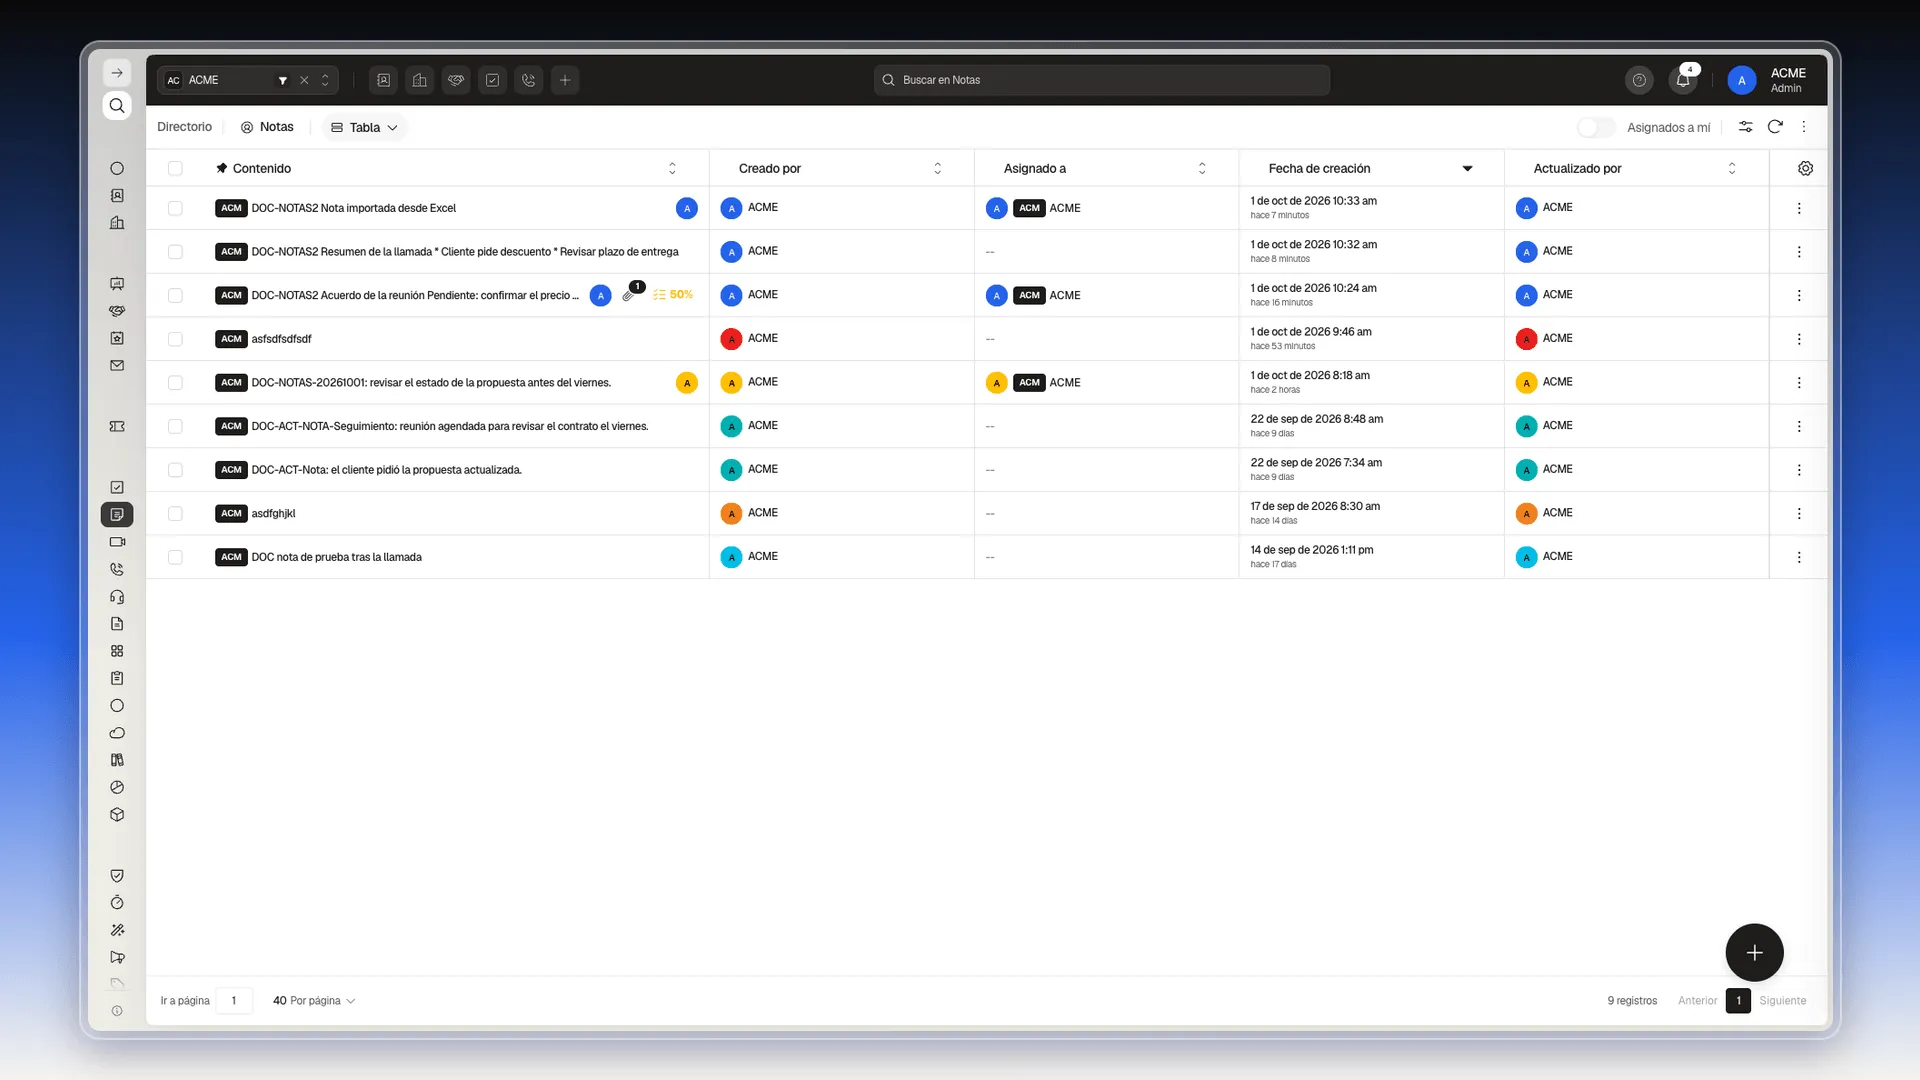Toggle the Asignados a mí switch
This screenshot has height=1080, width=1920.
click(1596, 127)
